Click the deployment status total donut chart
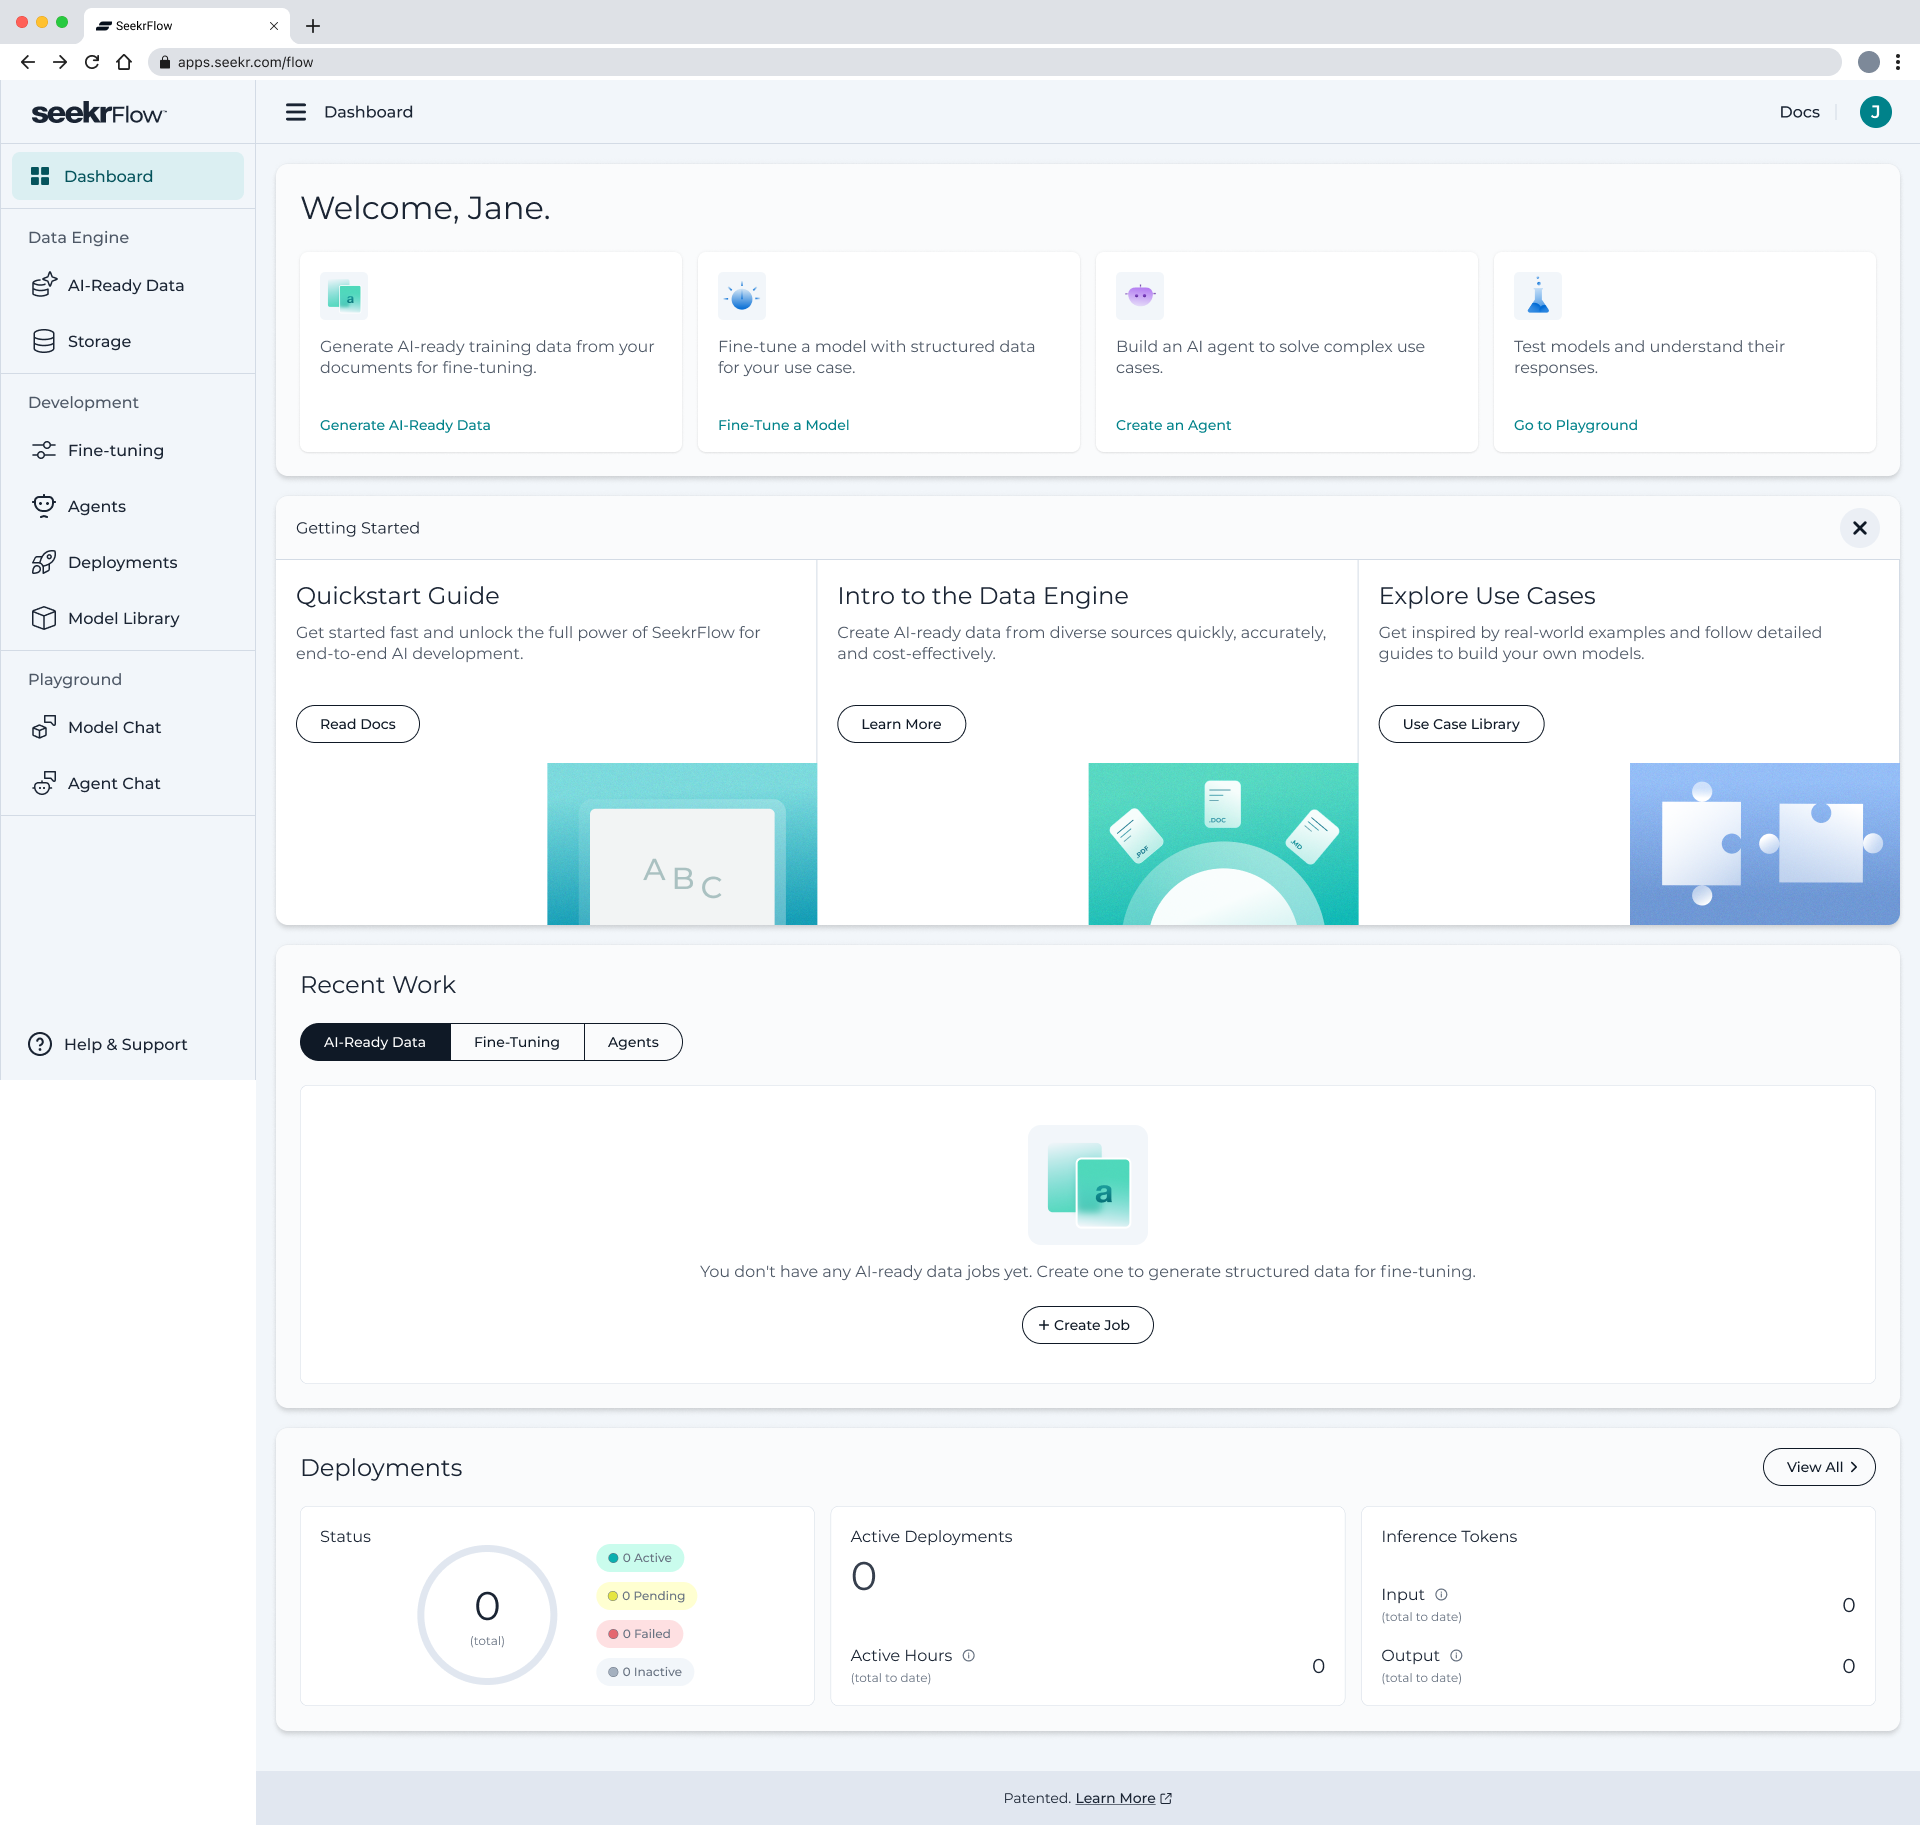 [x=487, y=1615]
